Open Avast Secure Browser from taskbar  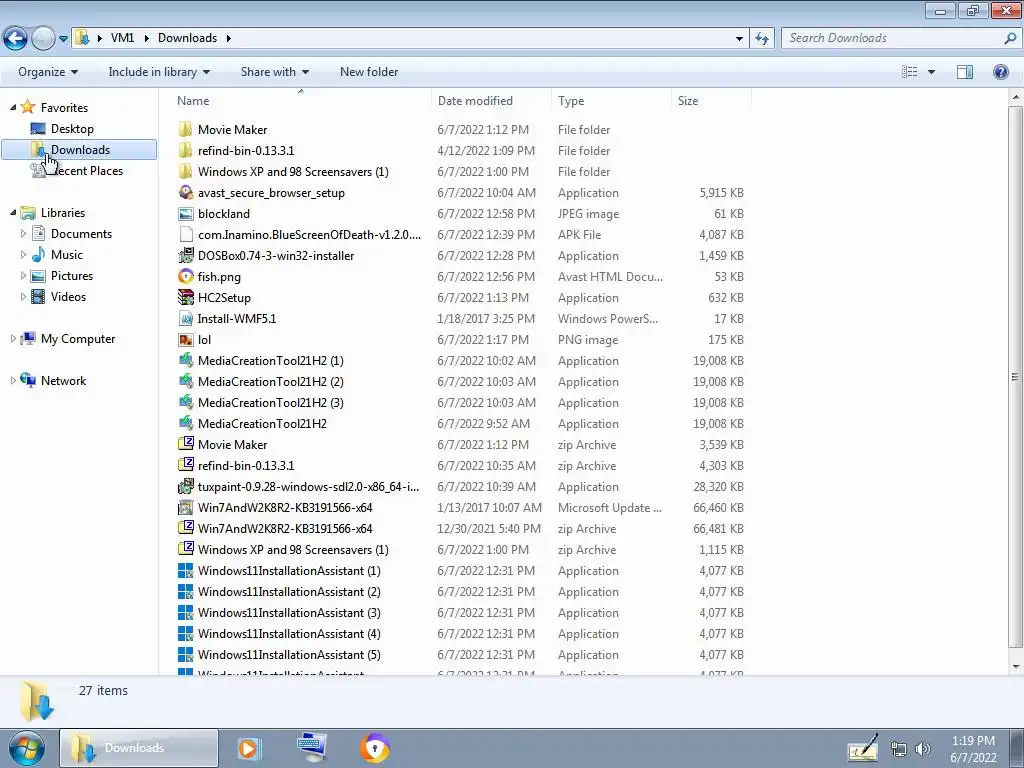(375, 748)
